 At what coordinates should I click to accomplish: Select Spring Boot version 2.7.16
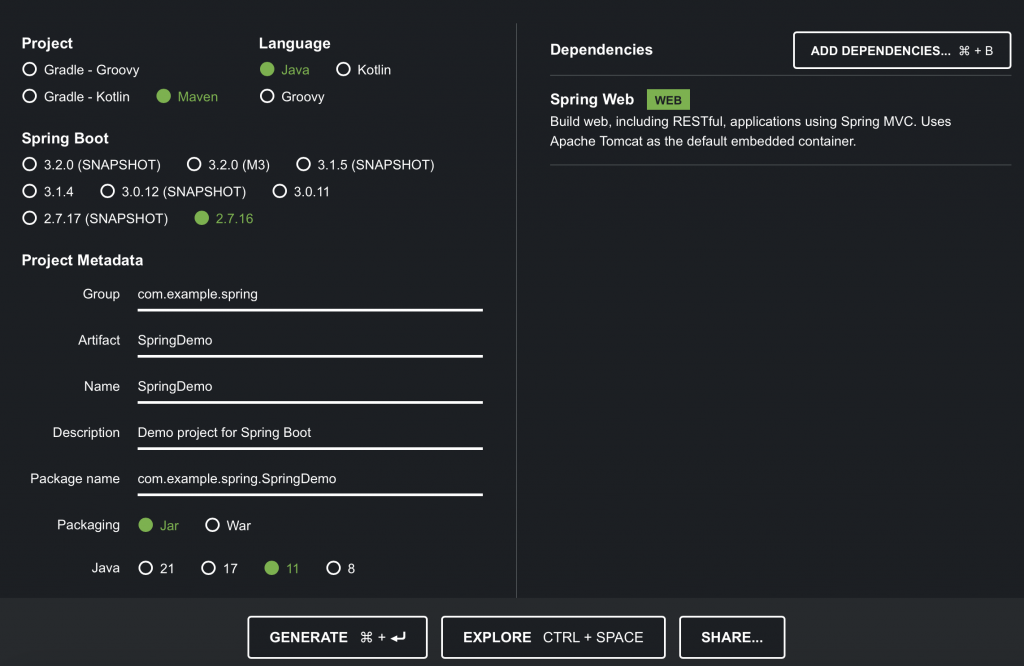click(223, 218)
